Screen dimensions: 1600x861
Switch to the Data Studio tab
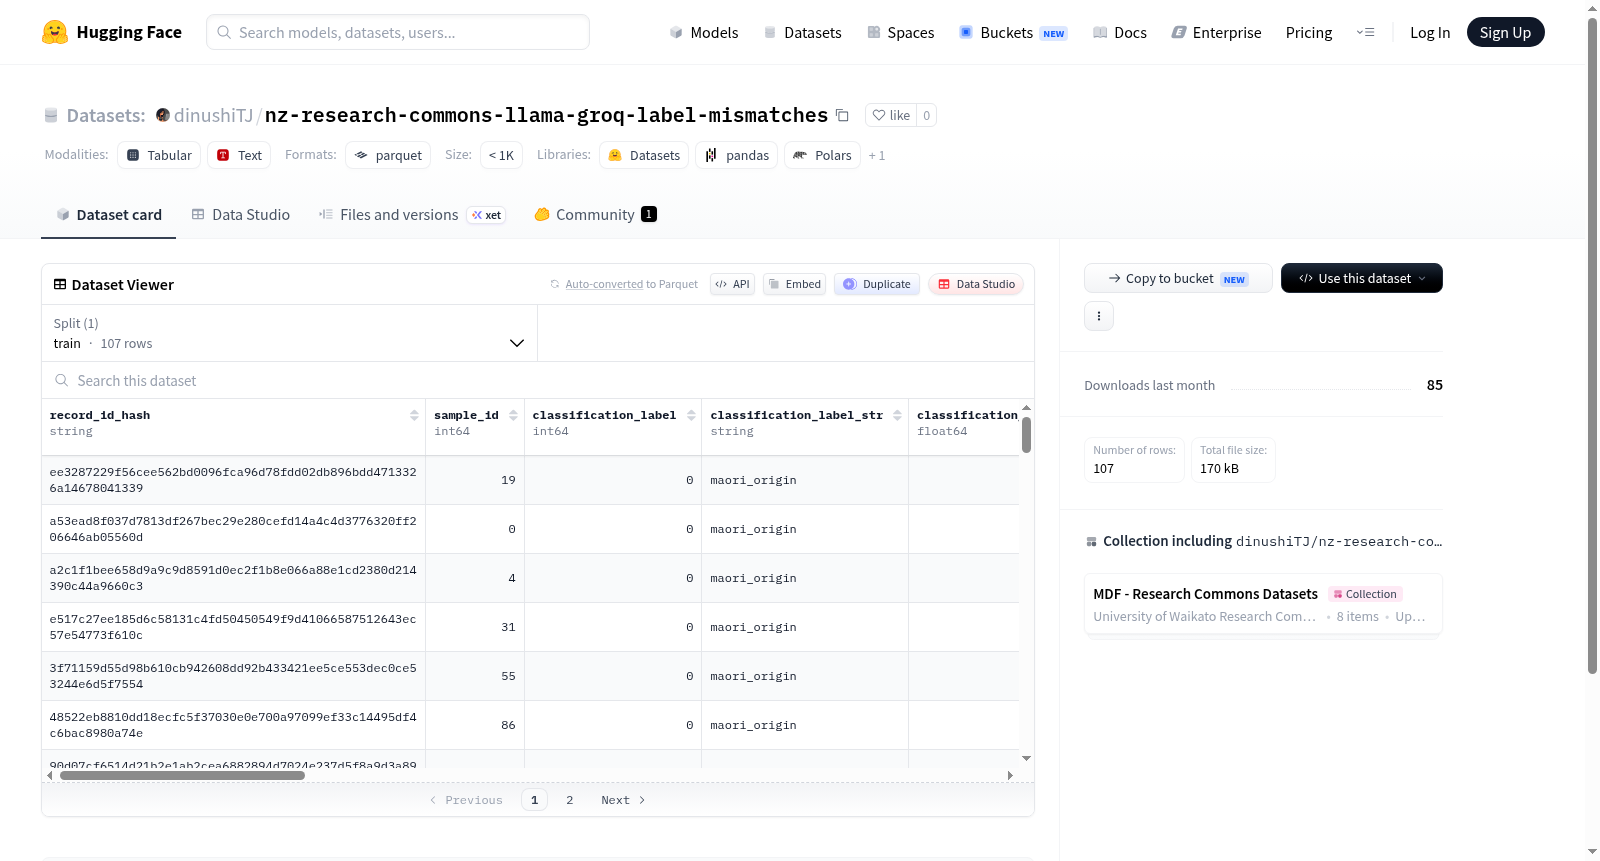240,214
